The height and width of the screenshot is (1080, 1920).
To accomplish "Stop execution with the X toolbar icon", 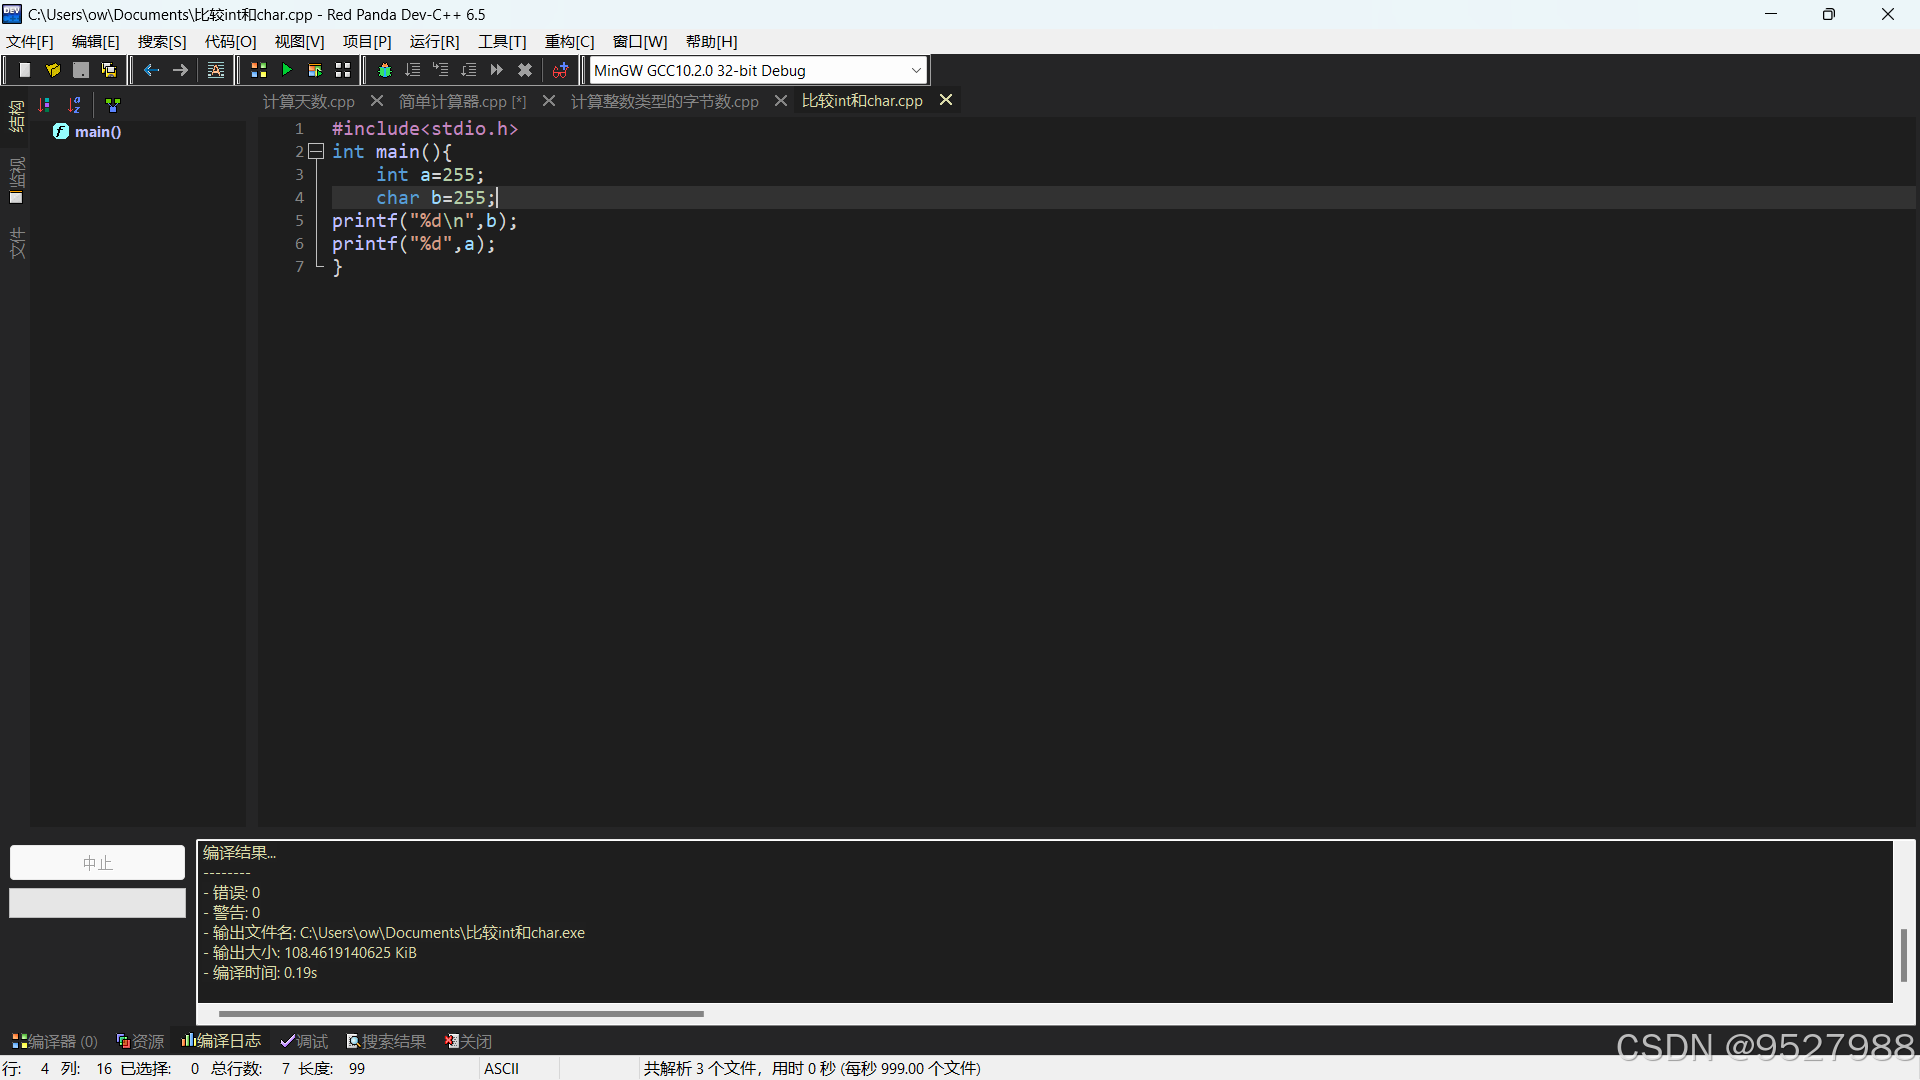I will (x=525, y=70).
